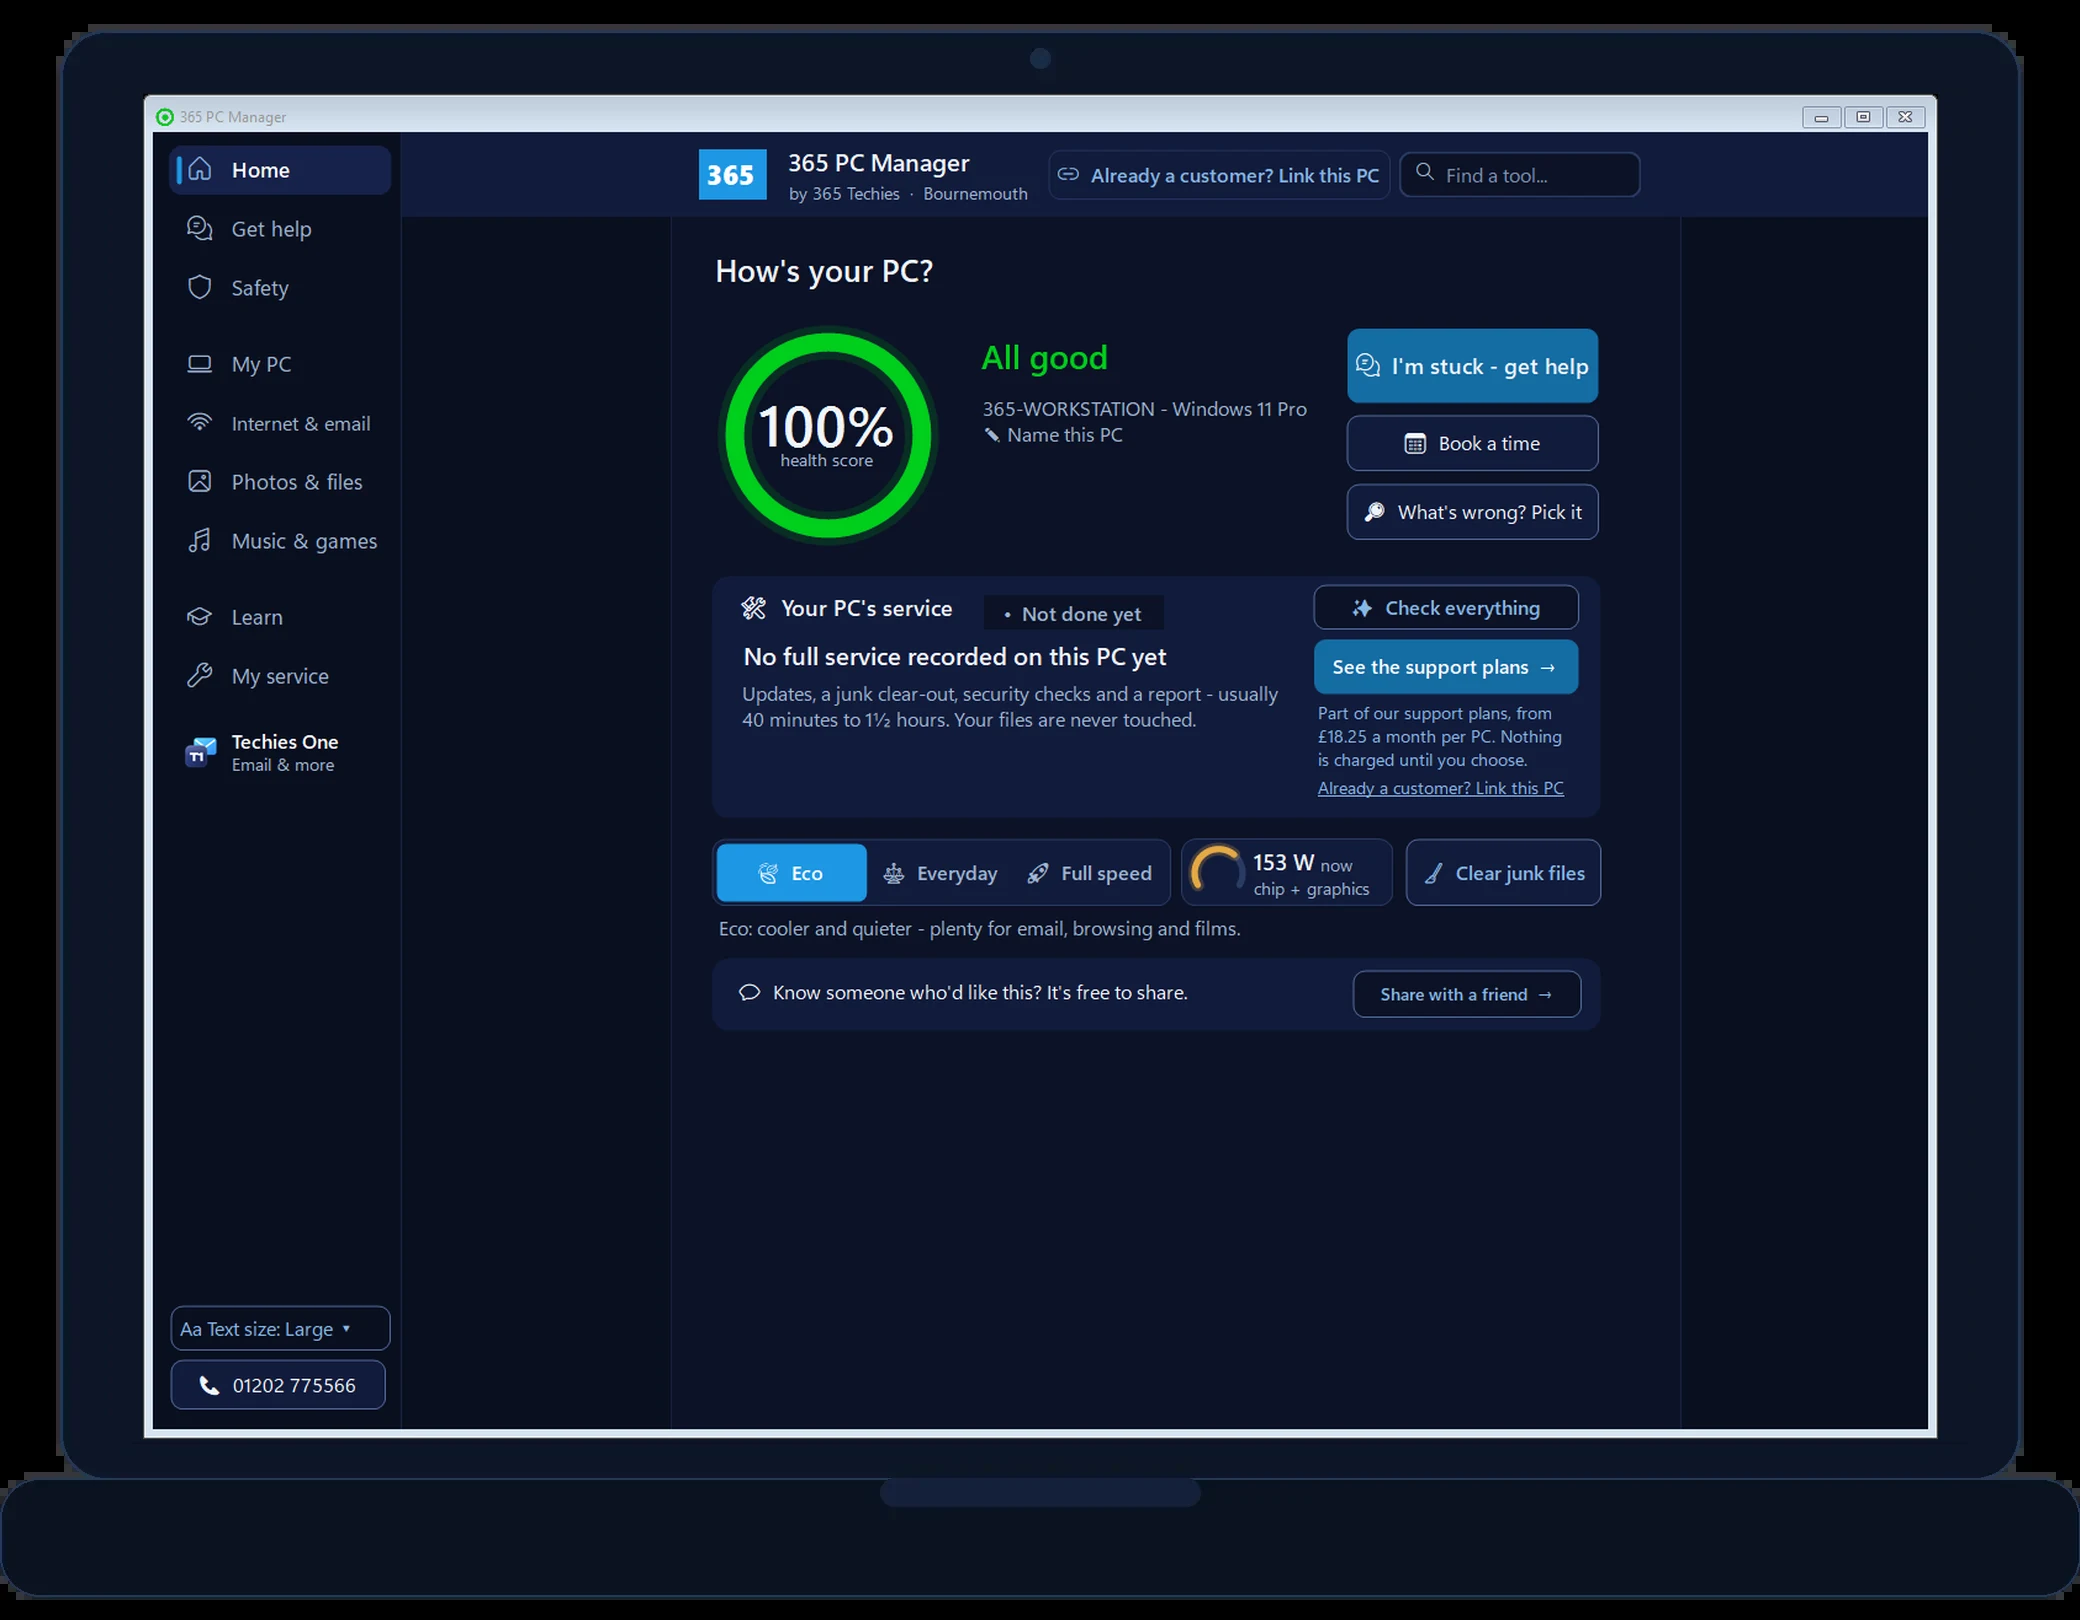The image size is (2080, 1620).
Task: Click What's wrong? Pick it button
Action: point(1472,512)
